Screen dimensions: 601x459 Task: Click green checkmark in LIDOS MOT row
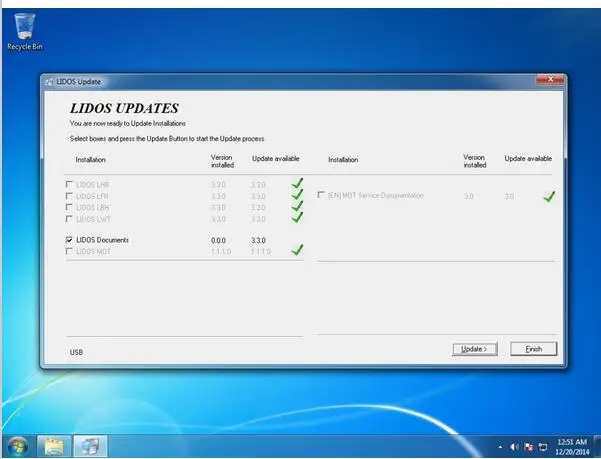(297, 250)
